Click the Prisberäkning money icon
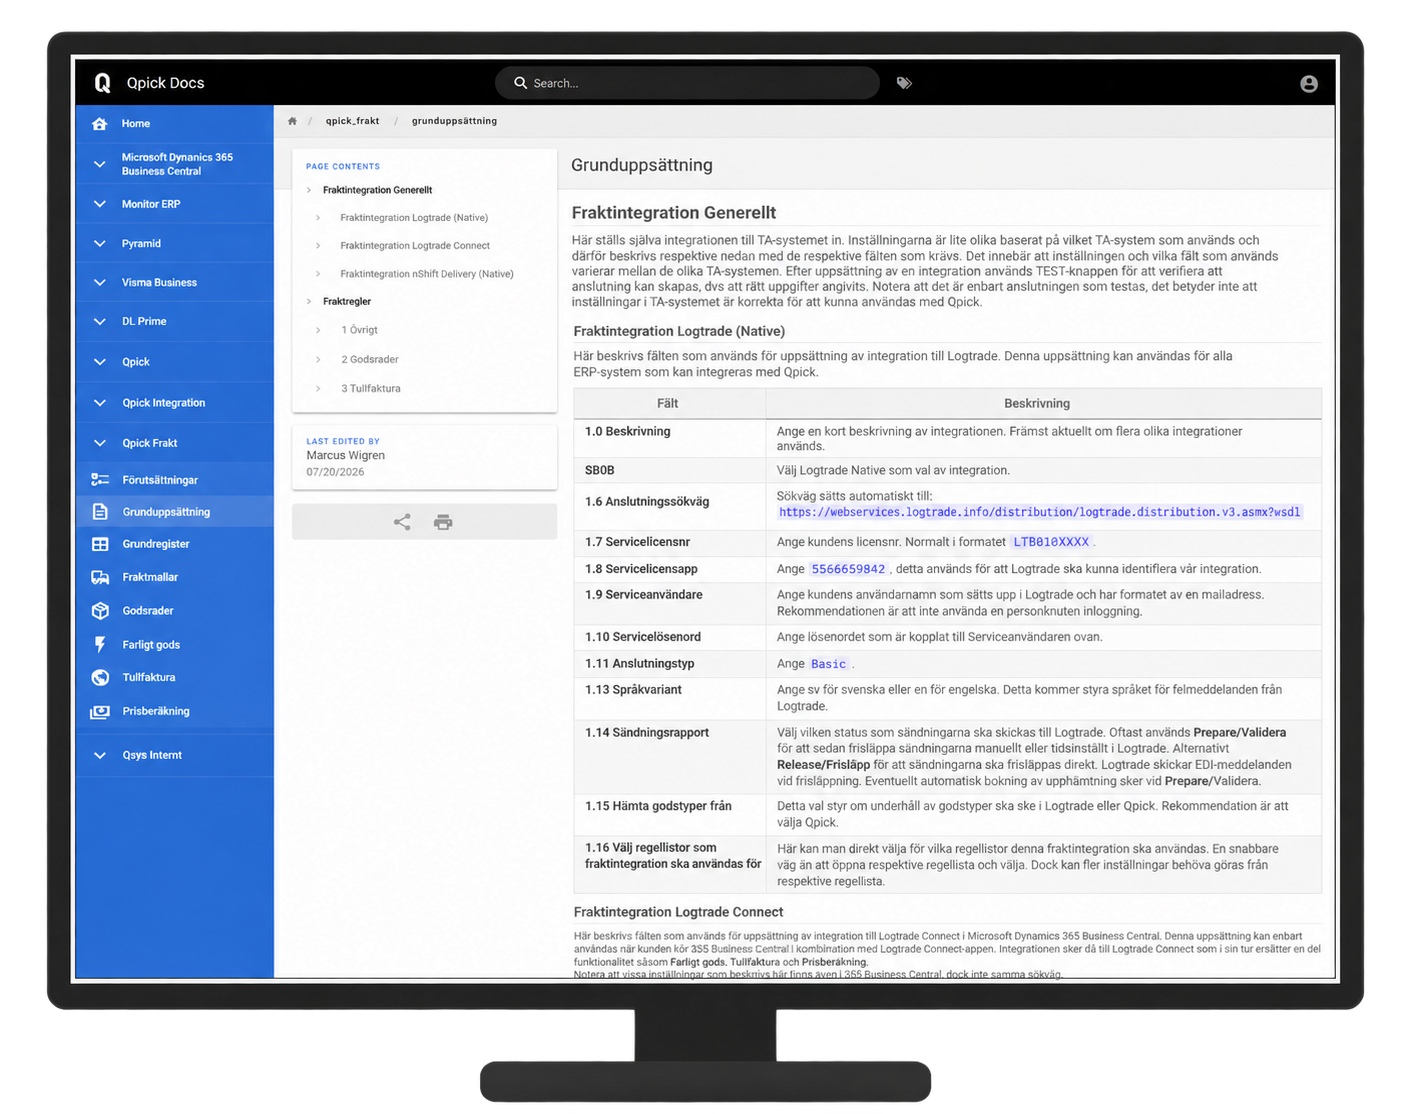The width and height of the screenshot is (1411, 1114). (100, 712)
